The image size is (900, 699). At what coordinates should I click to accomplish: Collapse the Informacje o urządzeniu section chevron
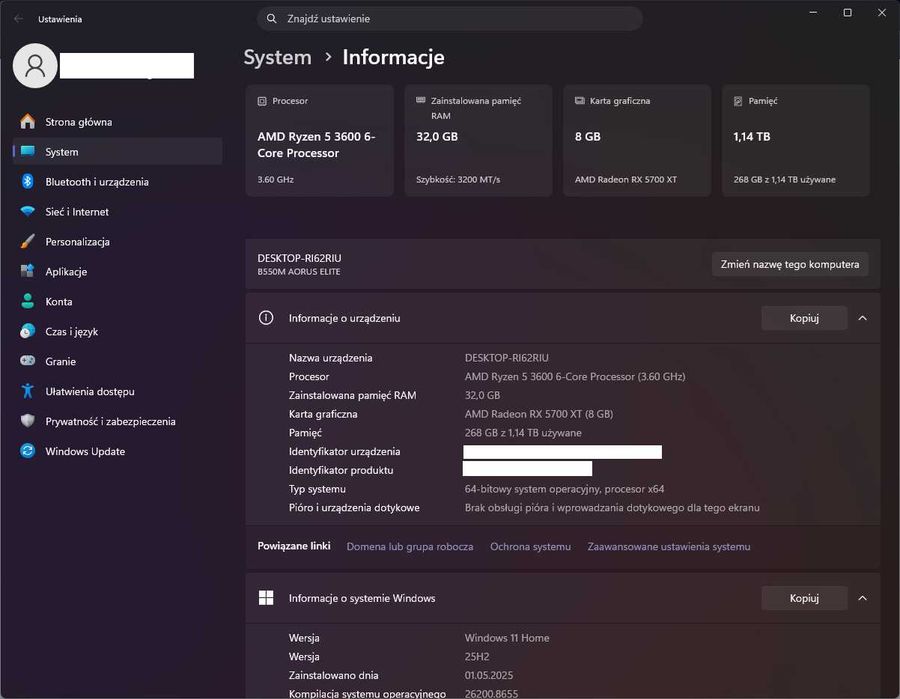click(x=862, y=318)
